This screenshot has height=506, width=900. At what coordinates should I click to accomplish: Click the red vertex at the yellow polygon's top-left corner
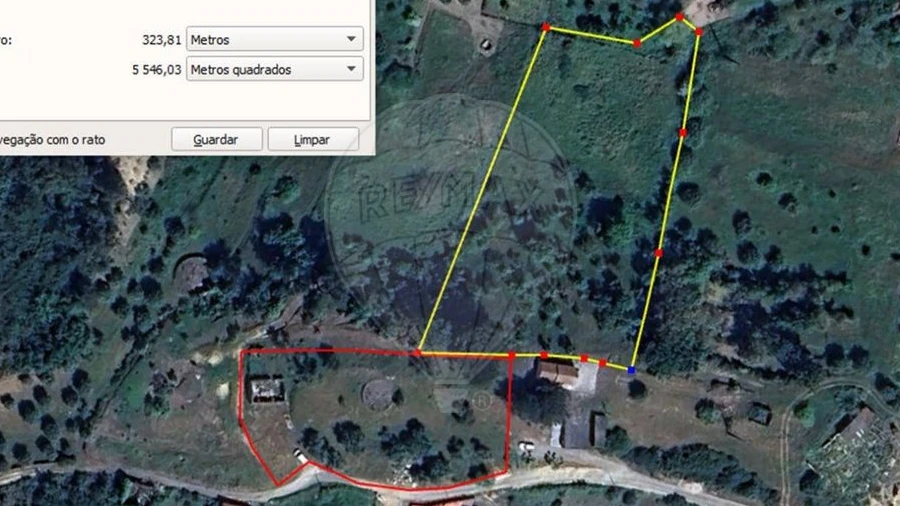click(546, 27)
